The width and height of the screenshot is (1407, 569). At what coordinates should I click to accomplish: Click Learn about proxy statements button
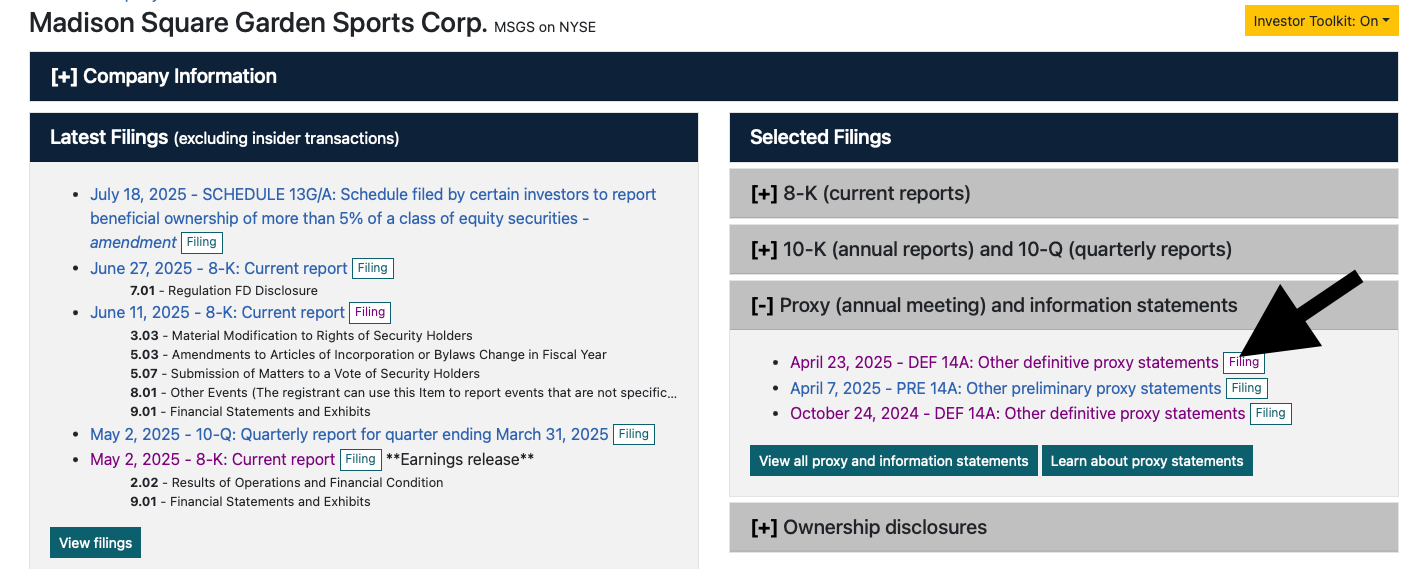pyautogui.click(x=1147, y=461)
